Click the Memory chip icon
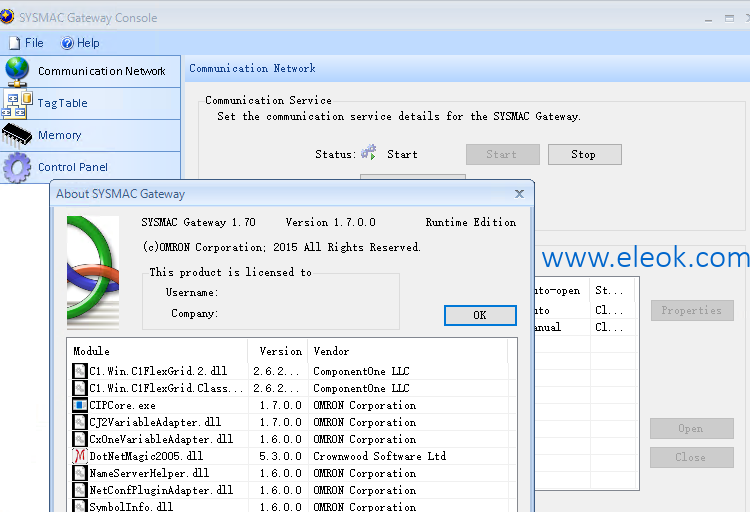This screenshot has height=512, width=750. point(17,135)
